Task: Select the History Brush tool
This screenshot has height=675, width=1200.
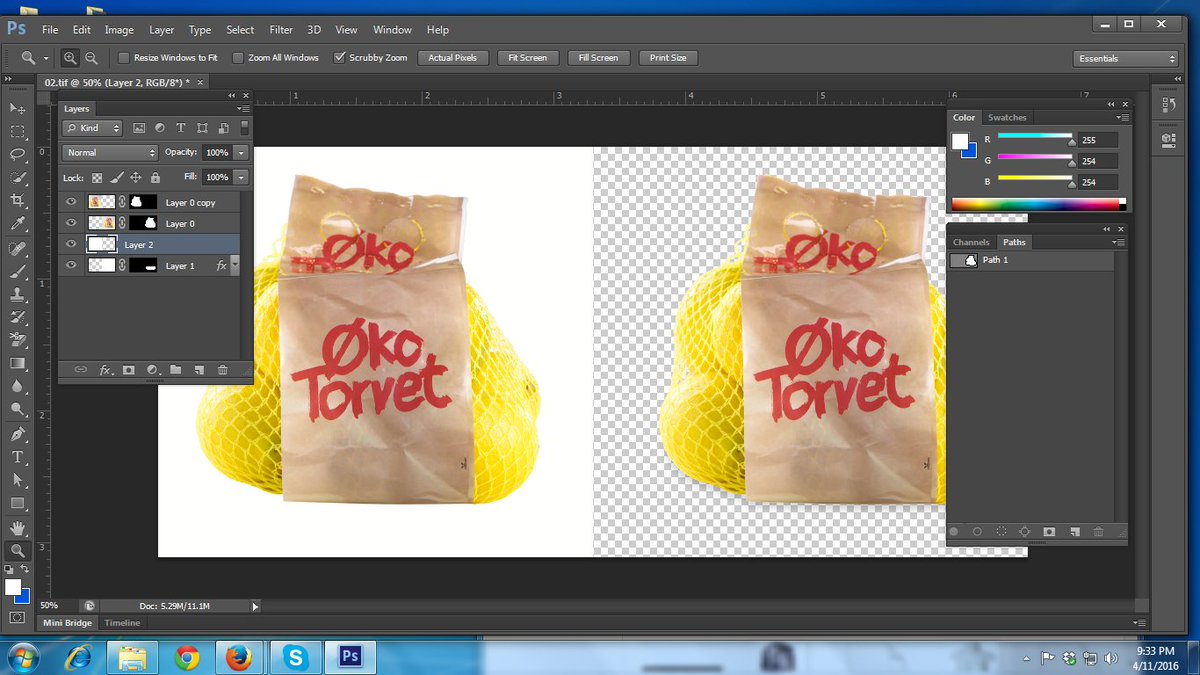Action: (x=17, y=317)
